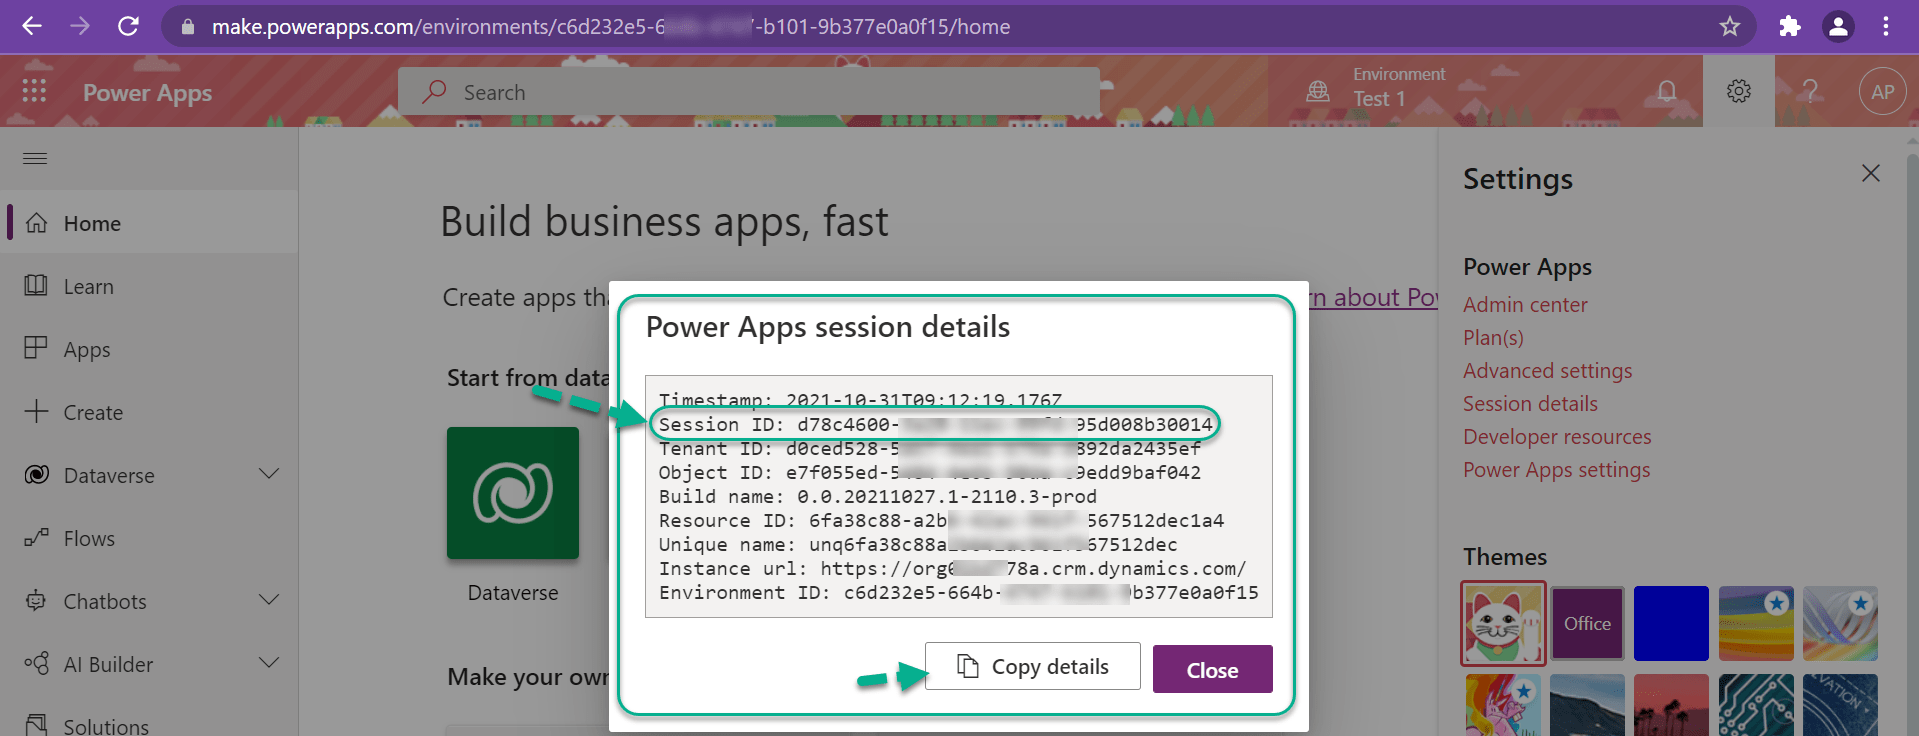This screenshot has width=1919, height=736.
Task: Click the Session ID line
Action: (x=935, y=424)
